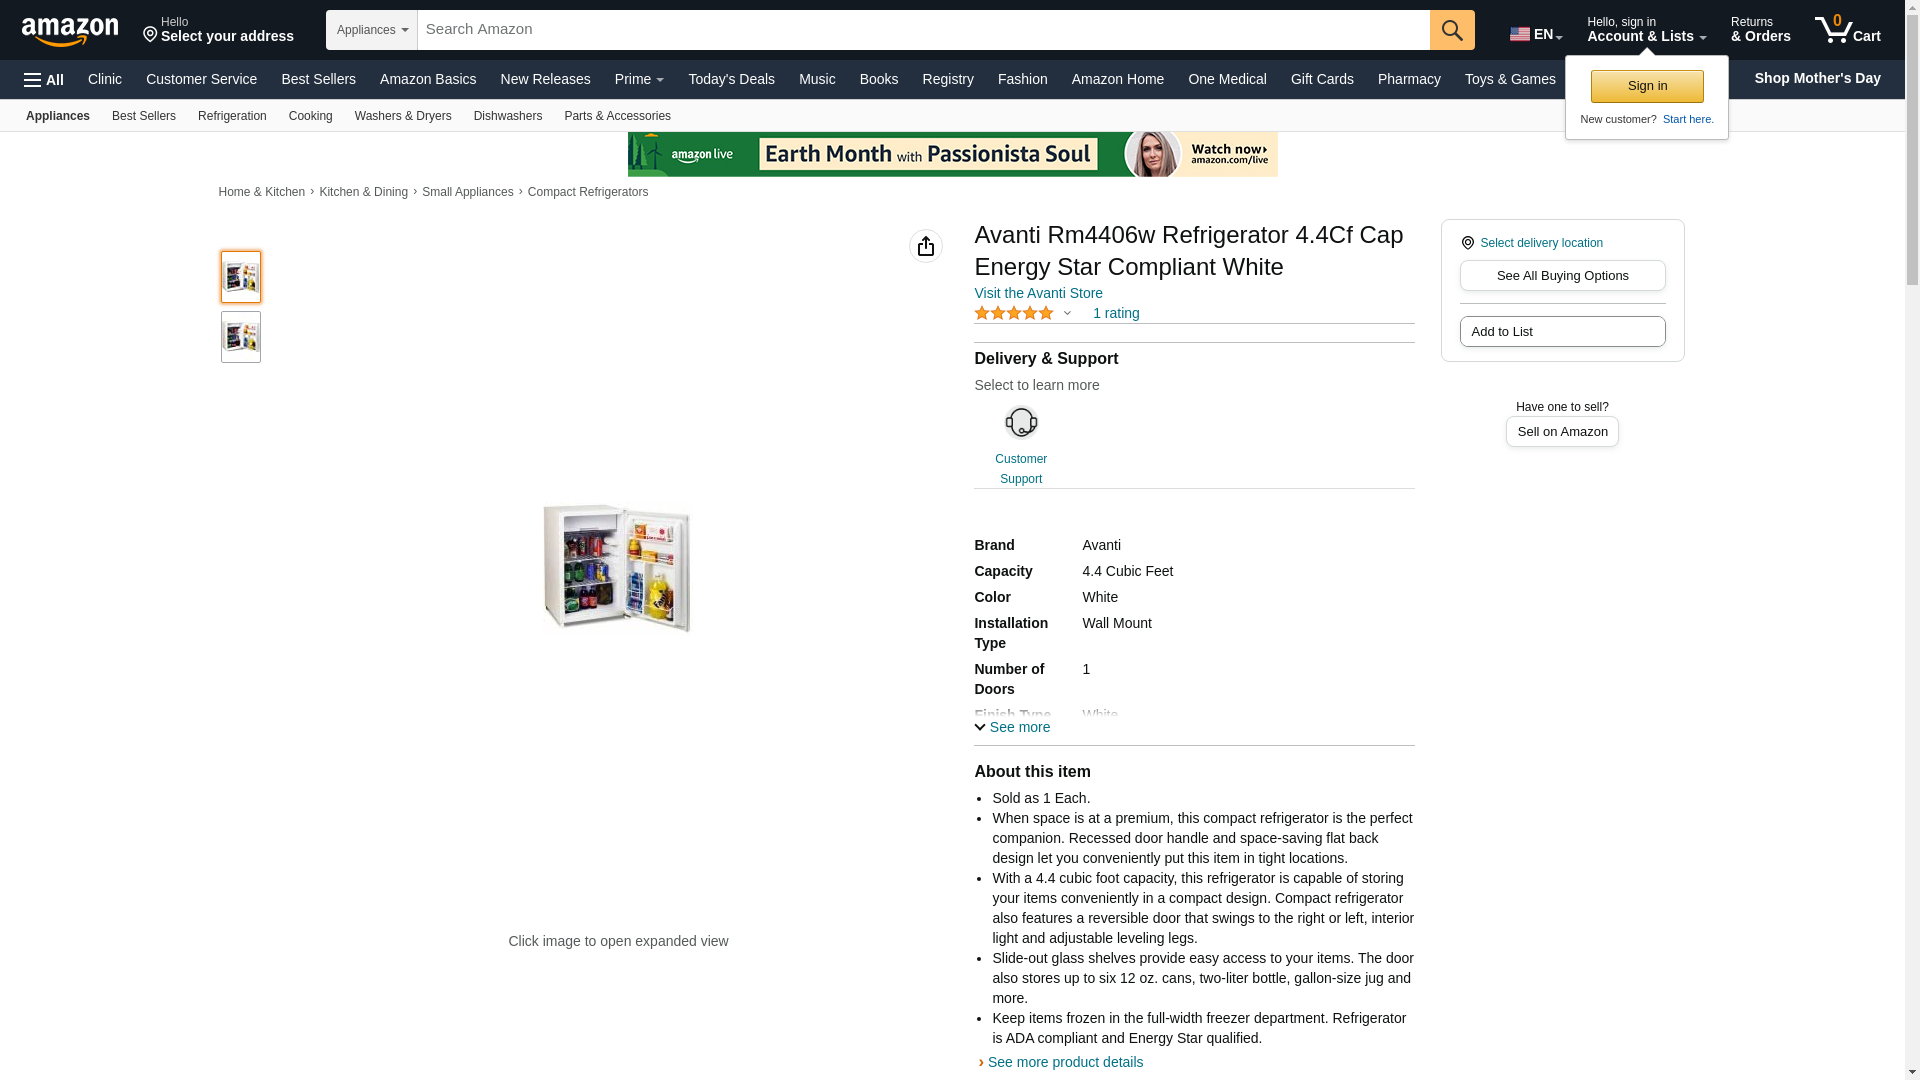Screen dimensions: 1920x1080
Task: Click the delivery location pin icon
Action: click(1468, 243)
